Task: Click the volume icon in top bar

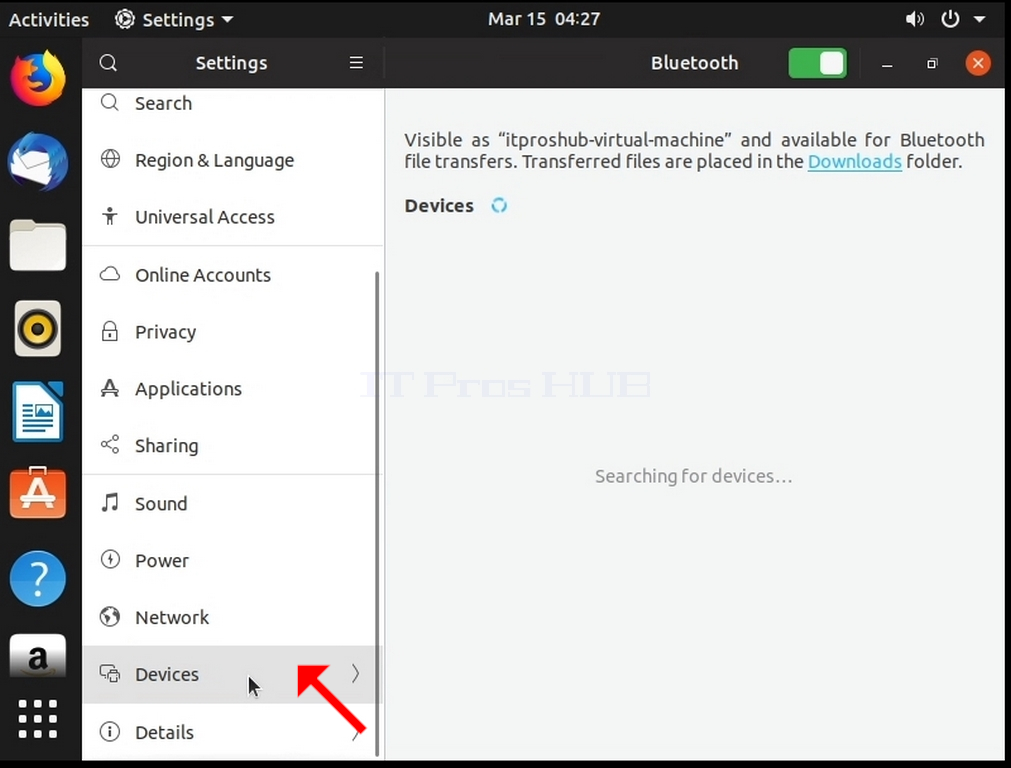Action: [914, 19]
